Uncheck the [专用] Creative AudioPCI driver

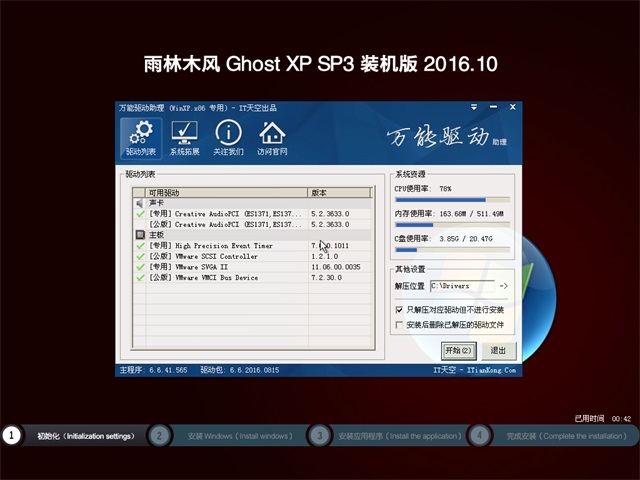(140, 214)
